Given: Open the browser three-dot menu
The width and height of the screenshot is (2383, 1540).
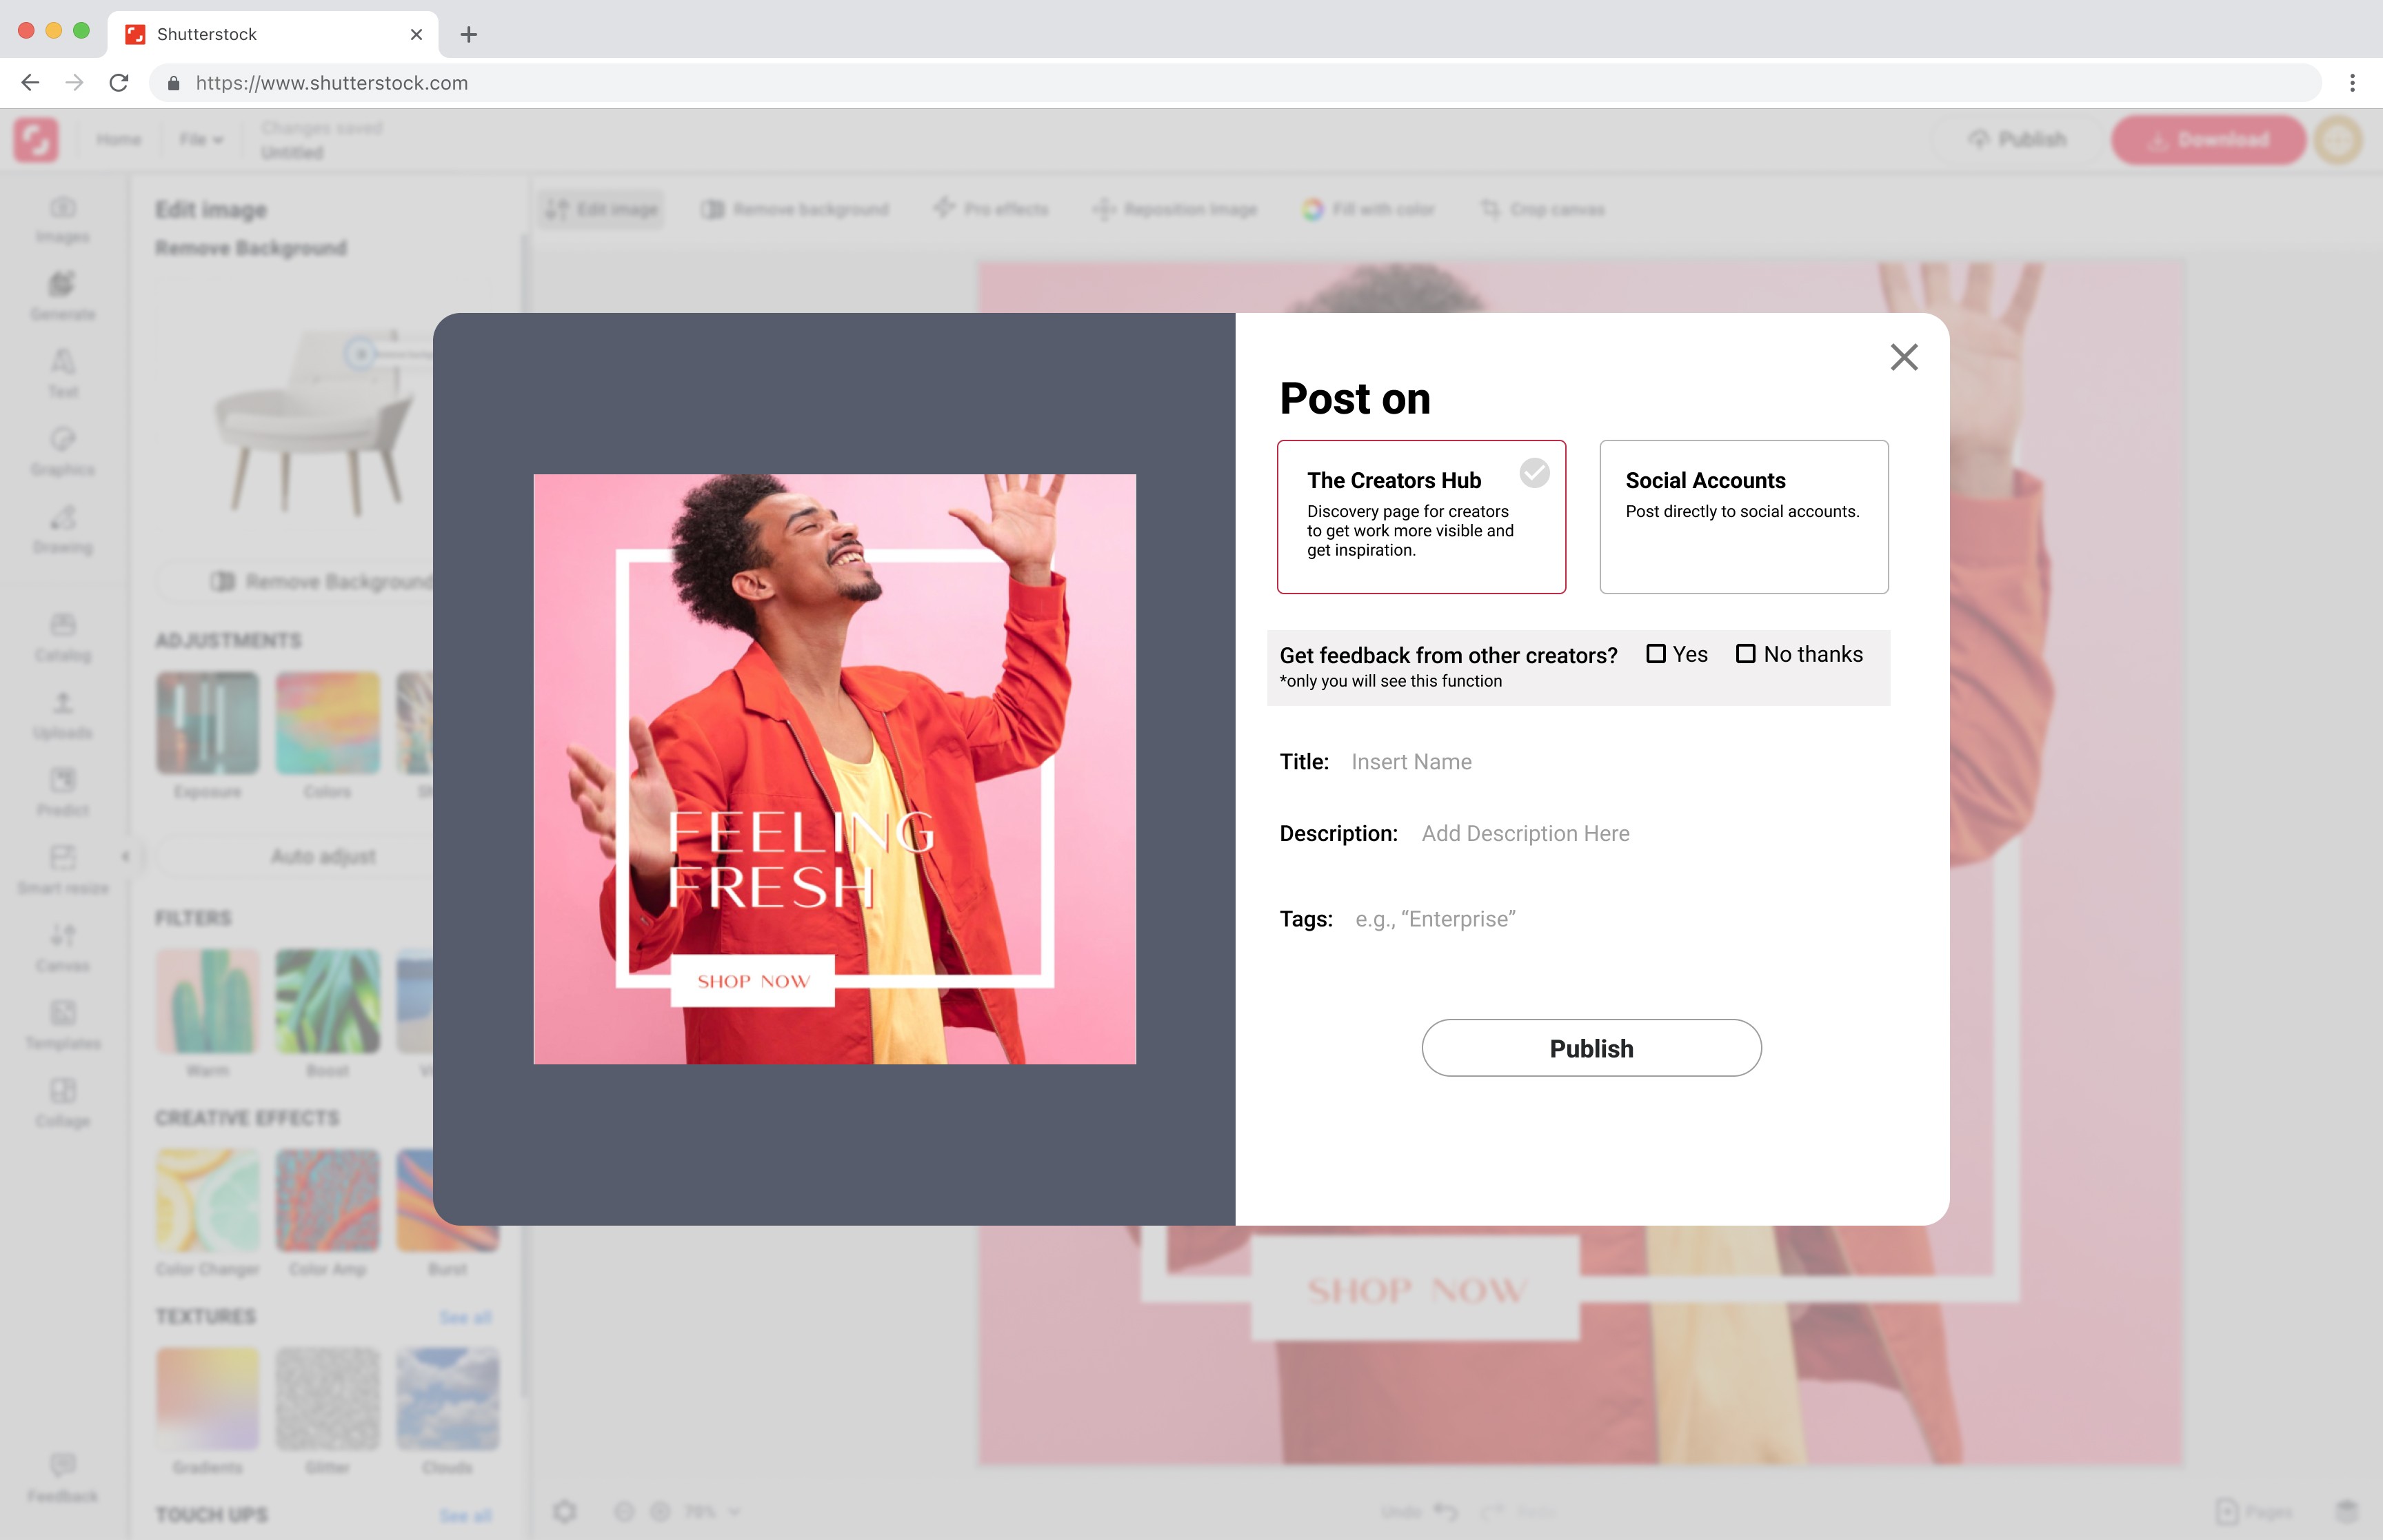Looking at the screenshot, I should [2352, 83].
